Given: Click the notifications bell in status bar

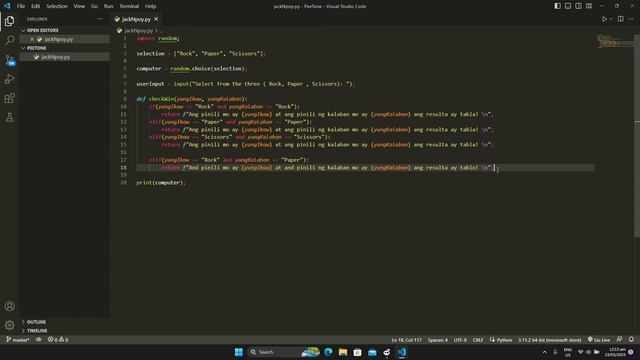Looking at the screenshot, I should [631, 340].
